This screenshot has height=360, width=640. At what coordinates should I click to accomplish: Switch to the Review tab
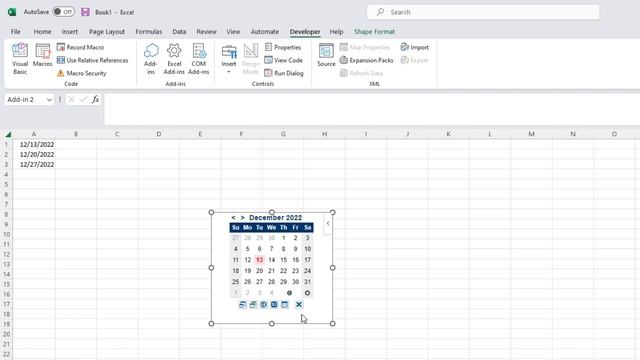207,31
